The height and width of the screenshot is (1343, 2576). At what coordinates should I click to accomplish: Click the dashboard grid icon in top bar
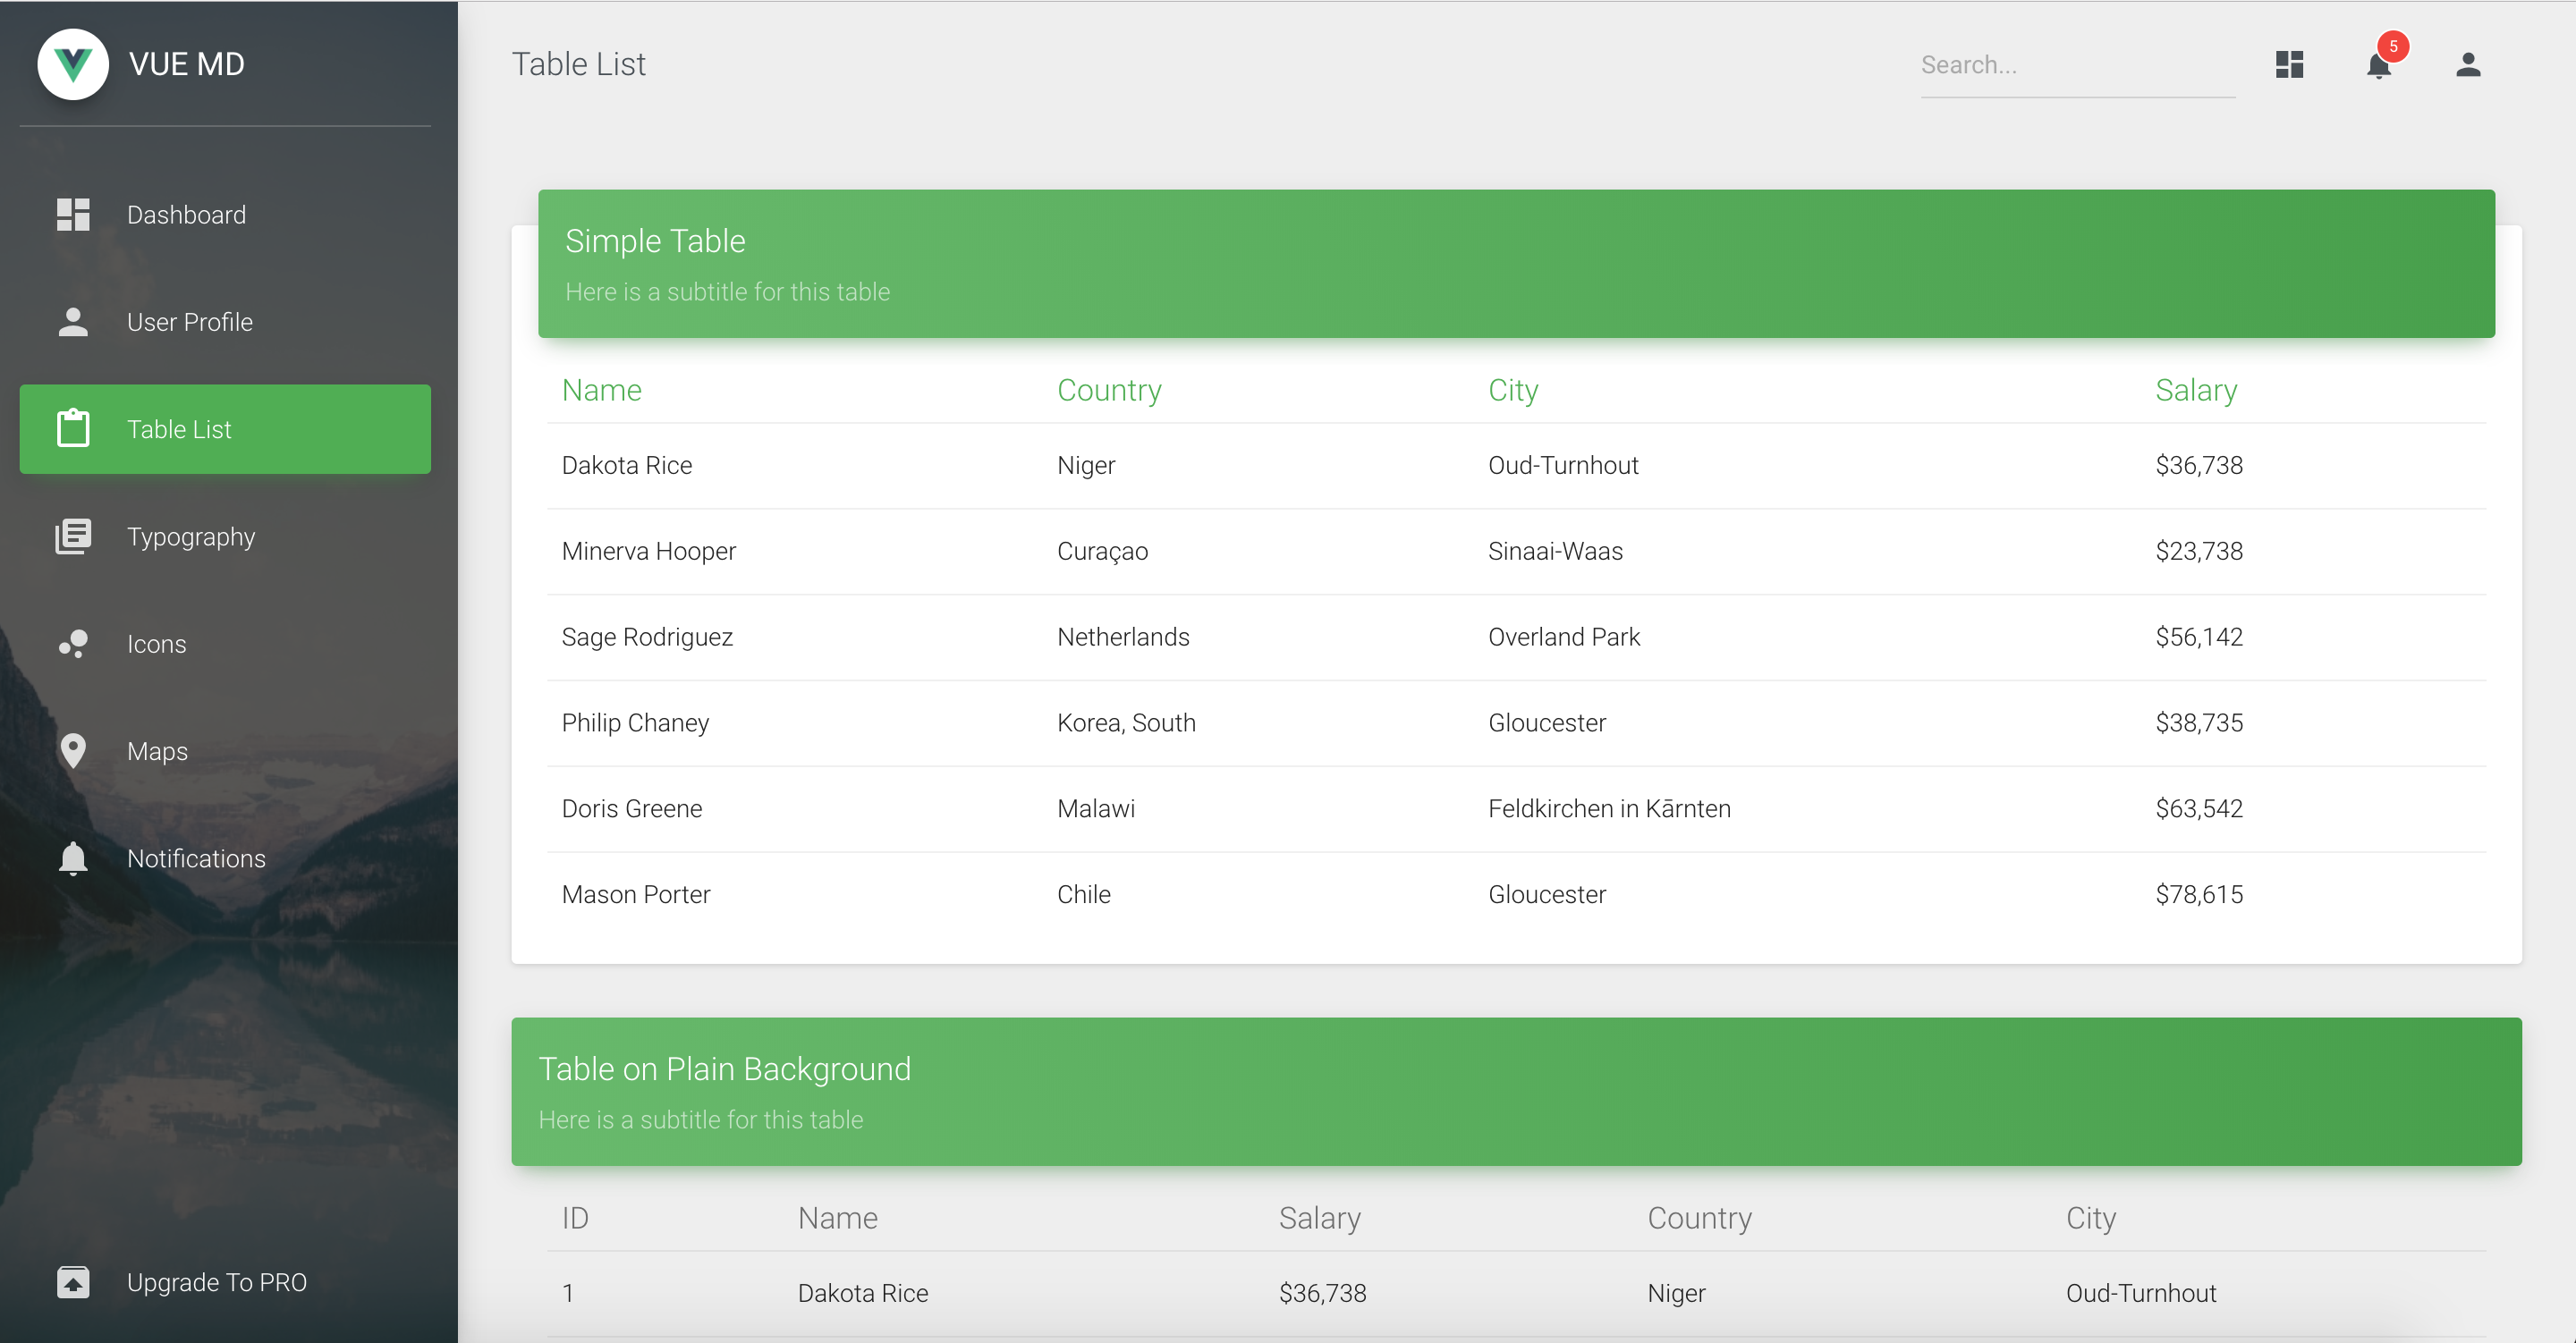pos(2289,65)
